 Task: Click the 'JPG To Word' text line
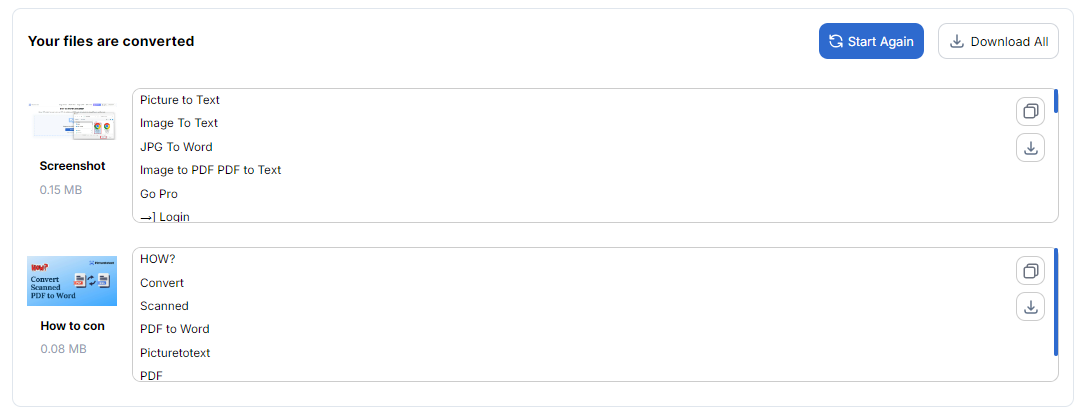[x=176, y=147]
